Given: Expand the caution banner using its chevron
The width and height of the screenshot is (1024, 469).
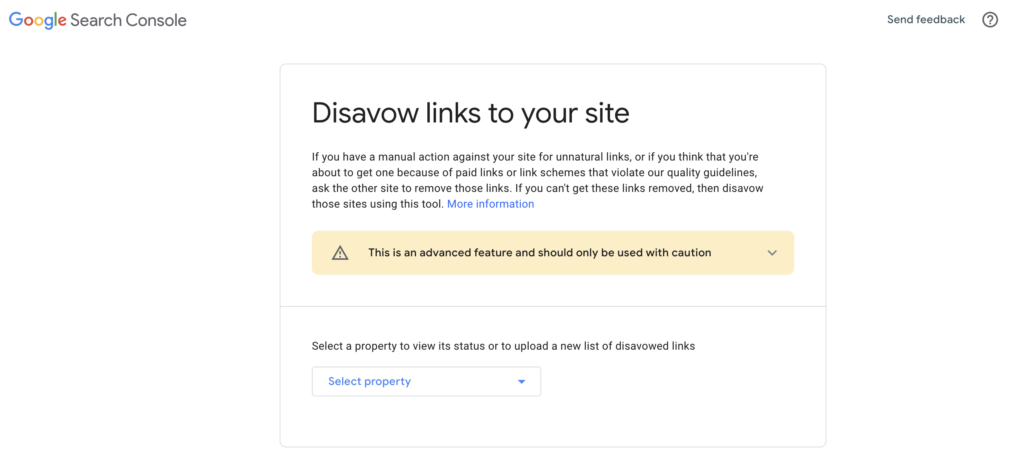Looking at the screenshot, I should coord(772,253).
